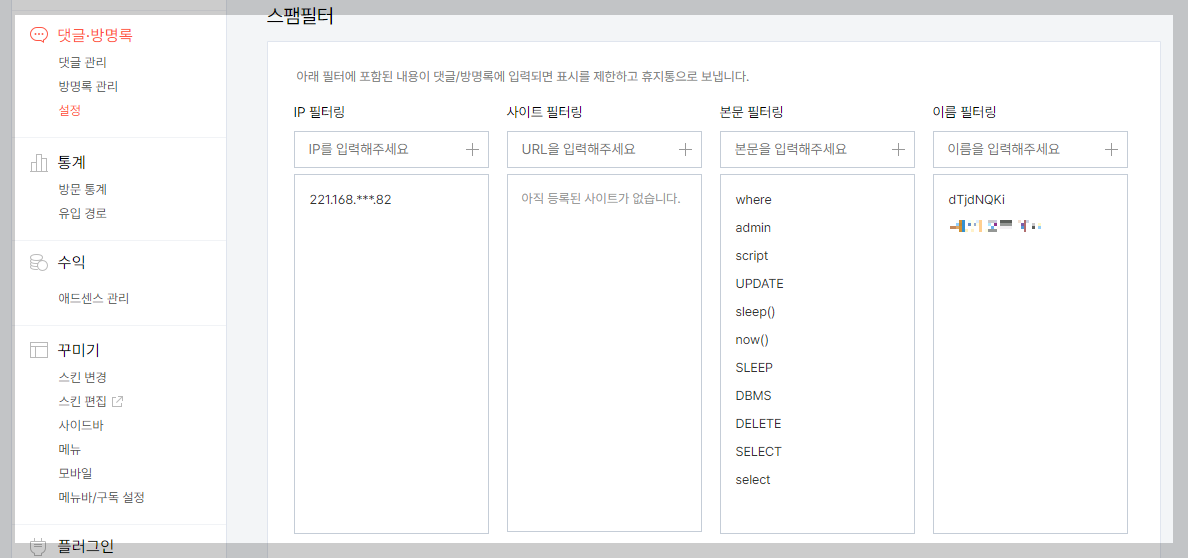Viewport: 1188px width, 558px height.
Task: Select the 'admin' filter entry
Action: 753,227
